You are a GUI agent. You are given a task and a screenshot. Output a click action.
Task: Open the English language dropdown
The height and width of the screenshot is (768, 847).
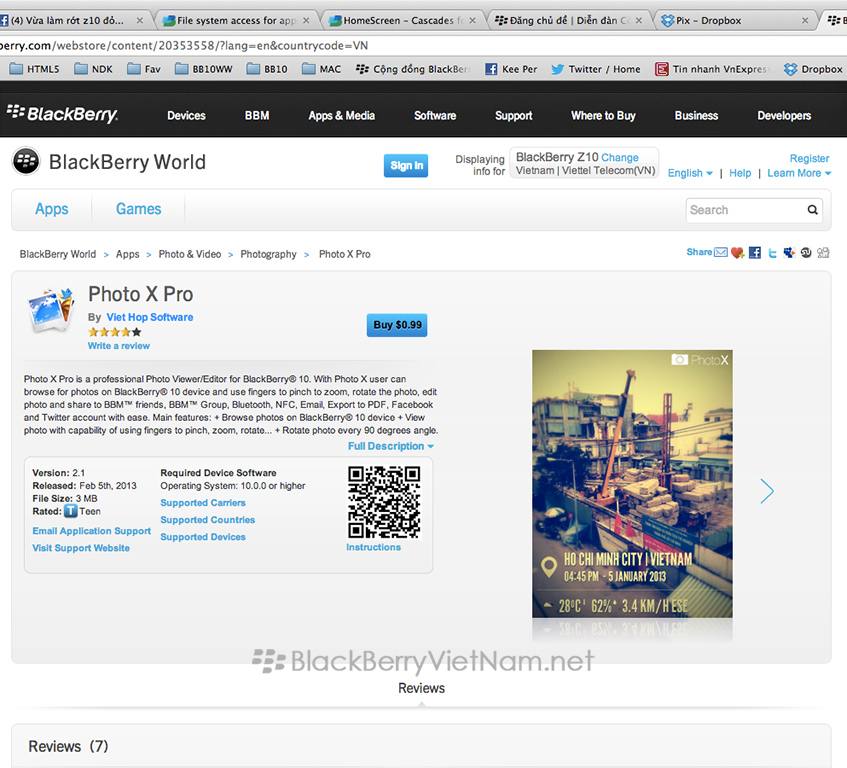(690, 173)
